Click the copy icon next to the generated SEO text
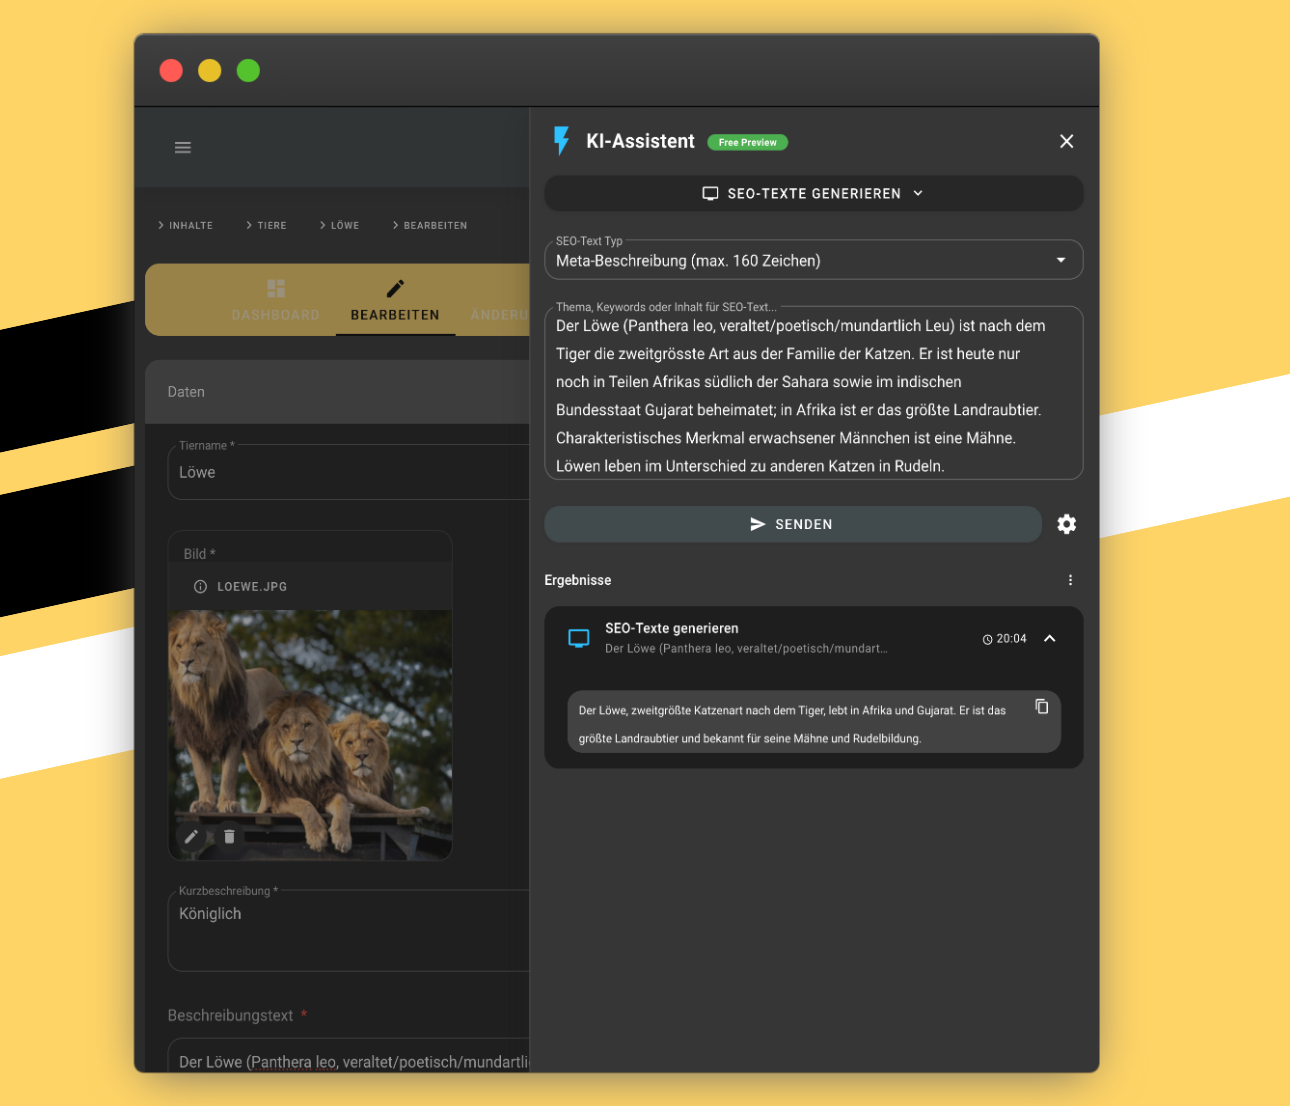1290x1106 pixels. point(1041,706)
